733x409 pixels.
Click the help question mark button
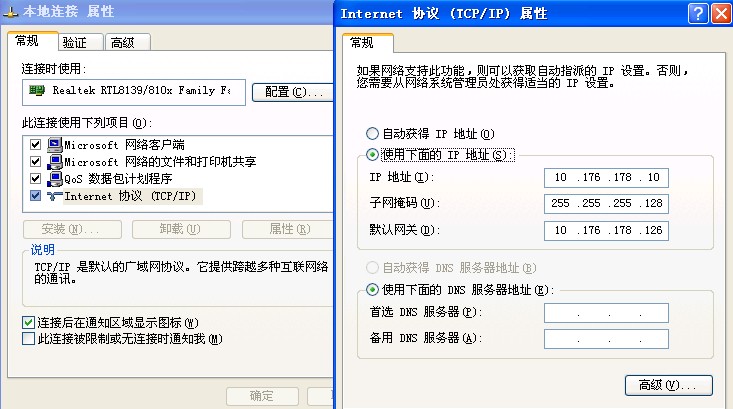(x=698, y=13)
